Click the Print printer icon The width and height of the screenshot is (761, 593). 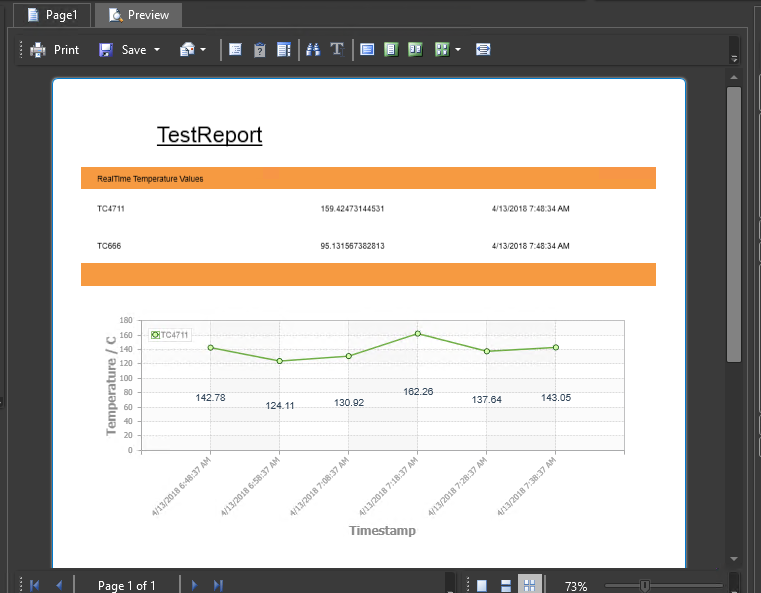point(37,49)
